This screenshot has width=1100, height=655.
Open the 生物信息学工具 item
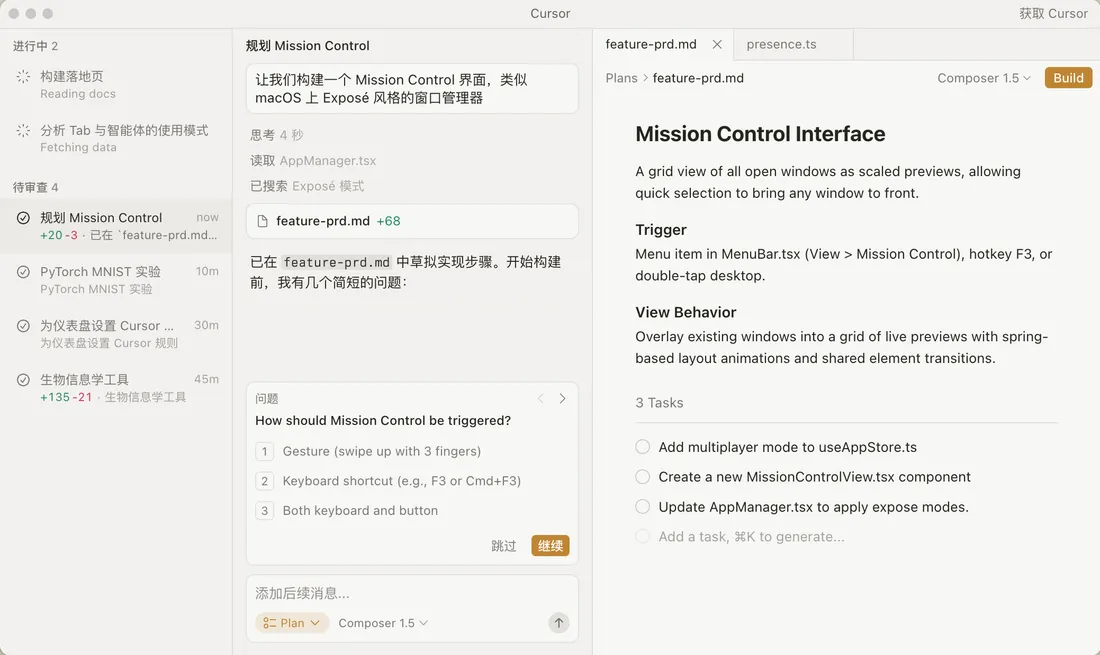point(116,388)
